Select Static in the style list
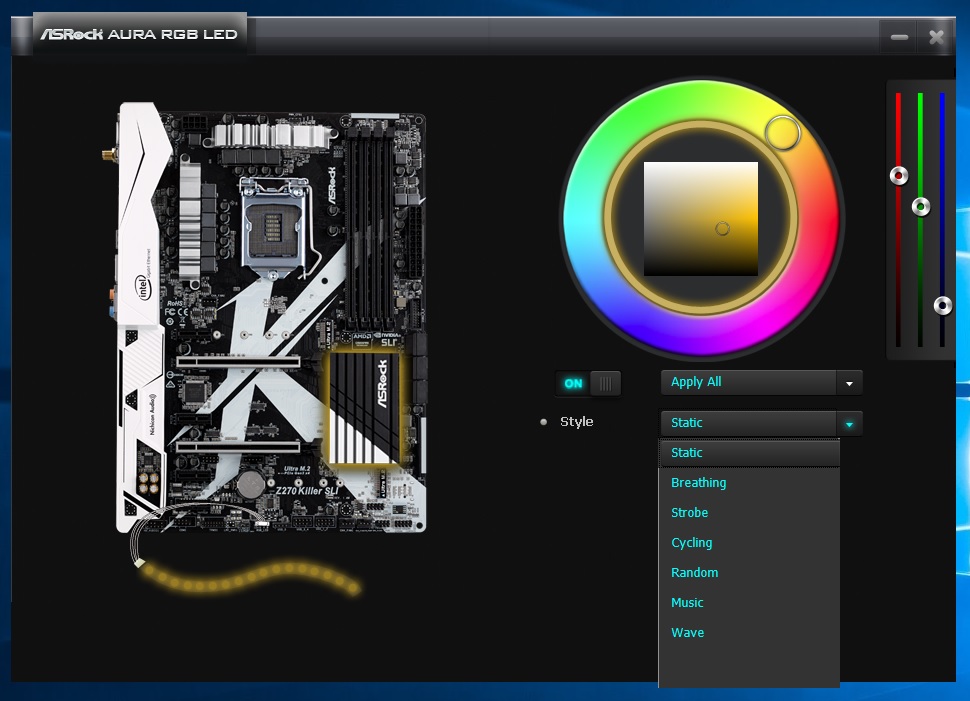970x701 pixels. point(749,453)
